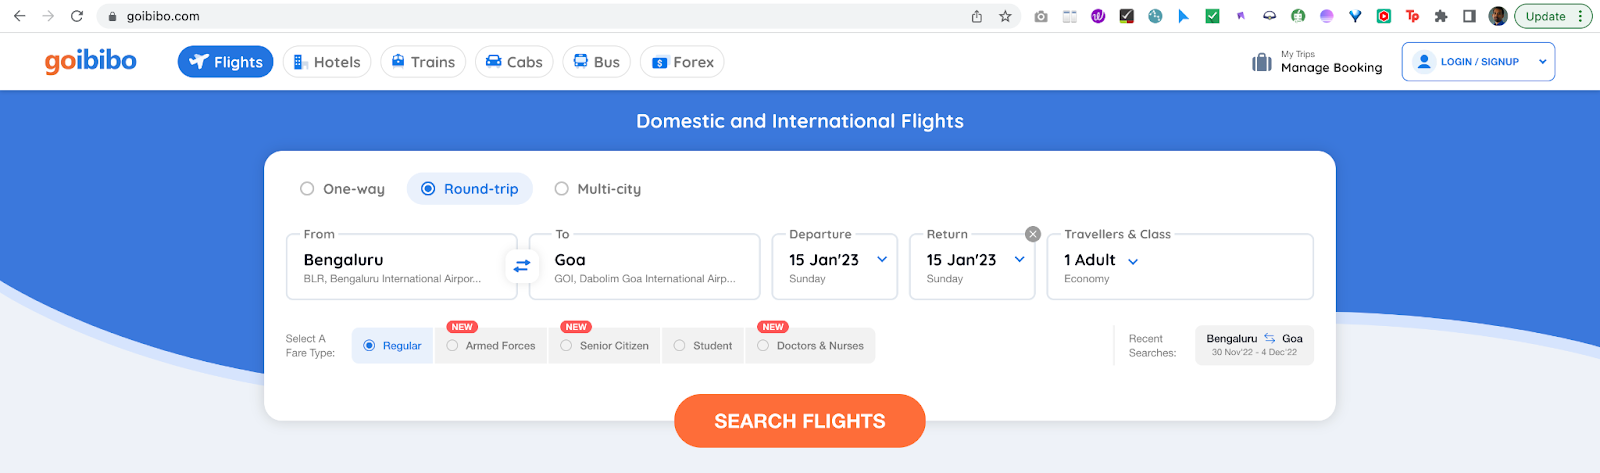Choose the Senior Citizen fare type
Screen dimensions: 1600x473
pos(604,346)
